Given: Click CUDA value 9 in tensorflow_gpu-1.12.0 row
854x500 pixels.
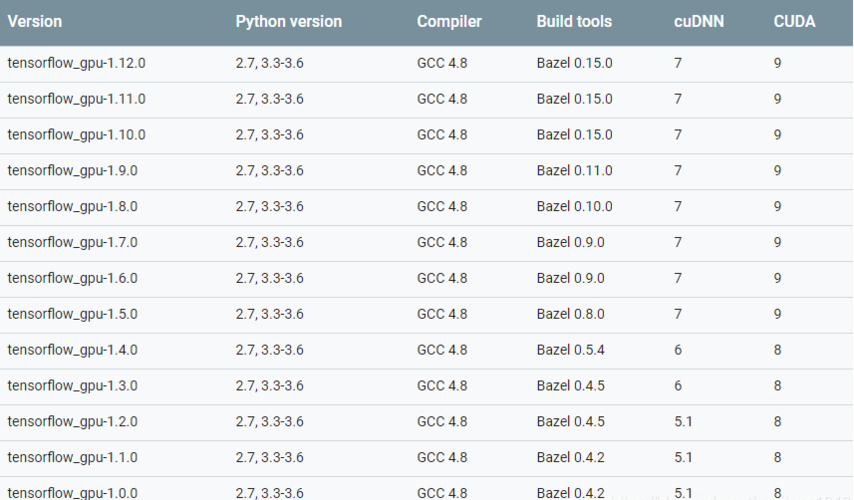Looking at the screenshot, I should [777, 63].
